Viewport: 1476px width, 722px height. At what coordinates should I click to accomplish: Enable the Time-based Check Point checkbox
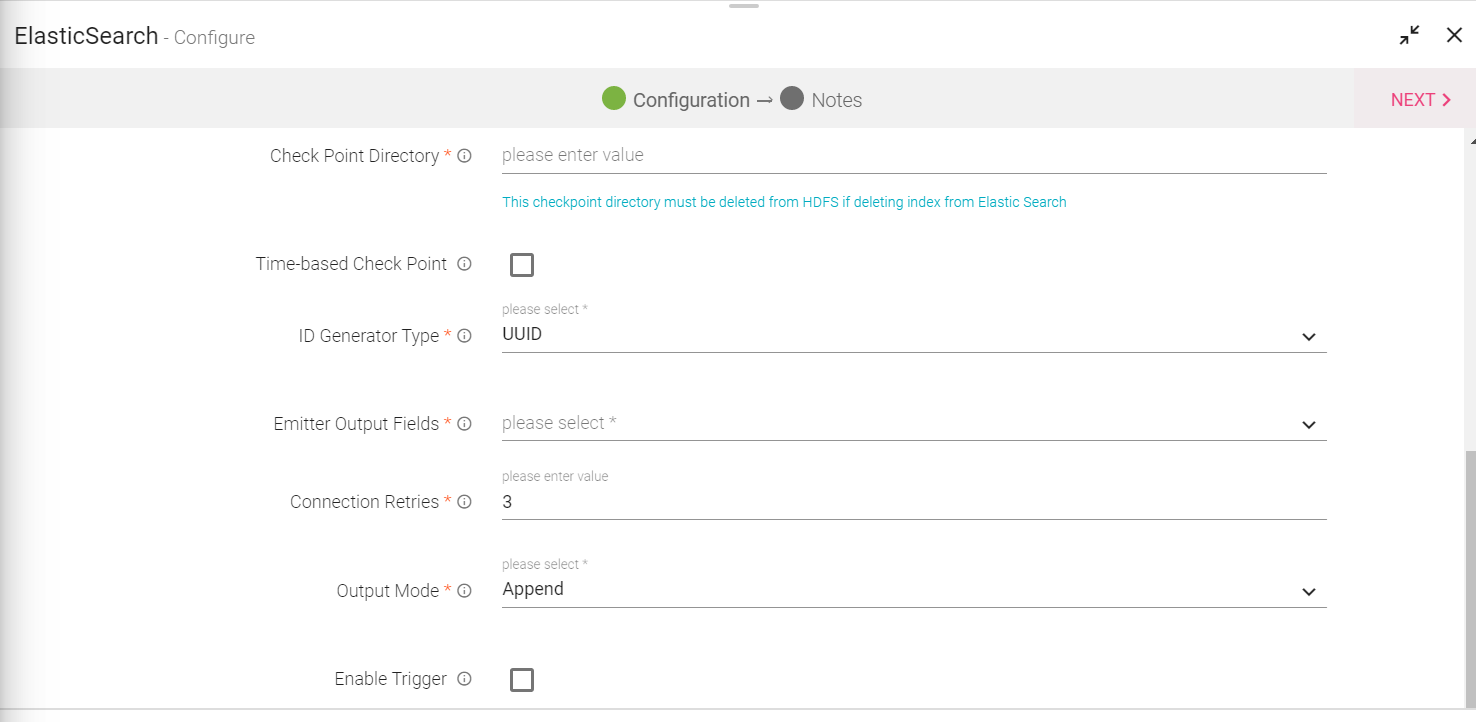pos(522,265)
